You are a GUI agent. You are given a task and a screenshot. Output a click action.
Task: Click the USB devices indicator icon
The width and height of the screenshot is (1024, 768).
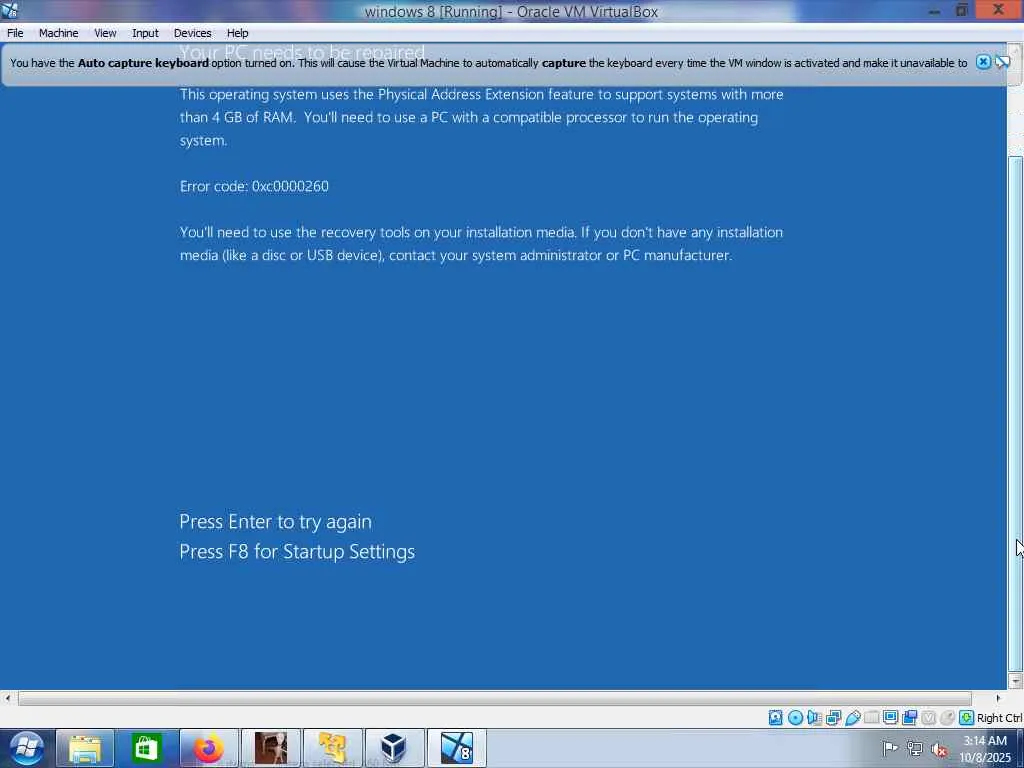[x=852, y=718]
